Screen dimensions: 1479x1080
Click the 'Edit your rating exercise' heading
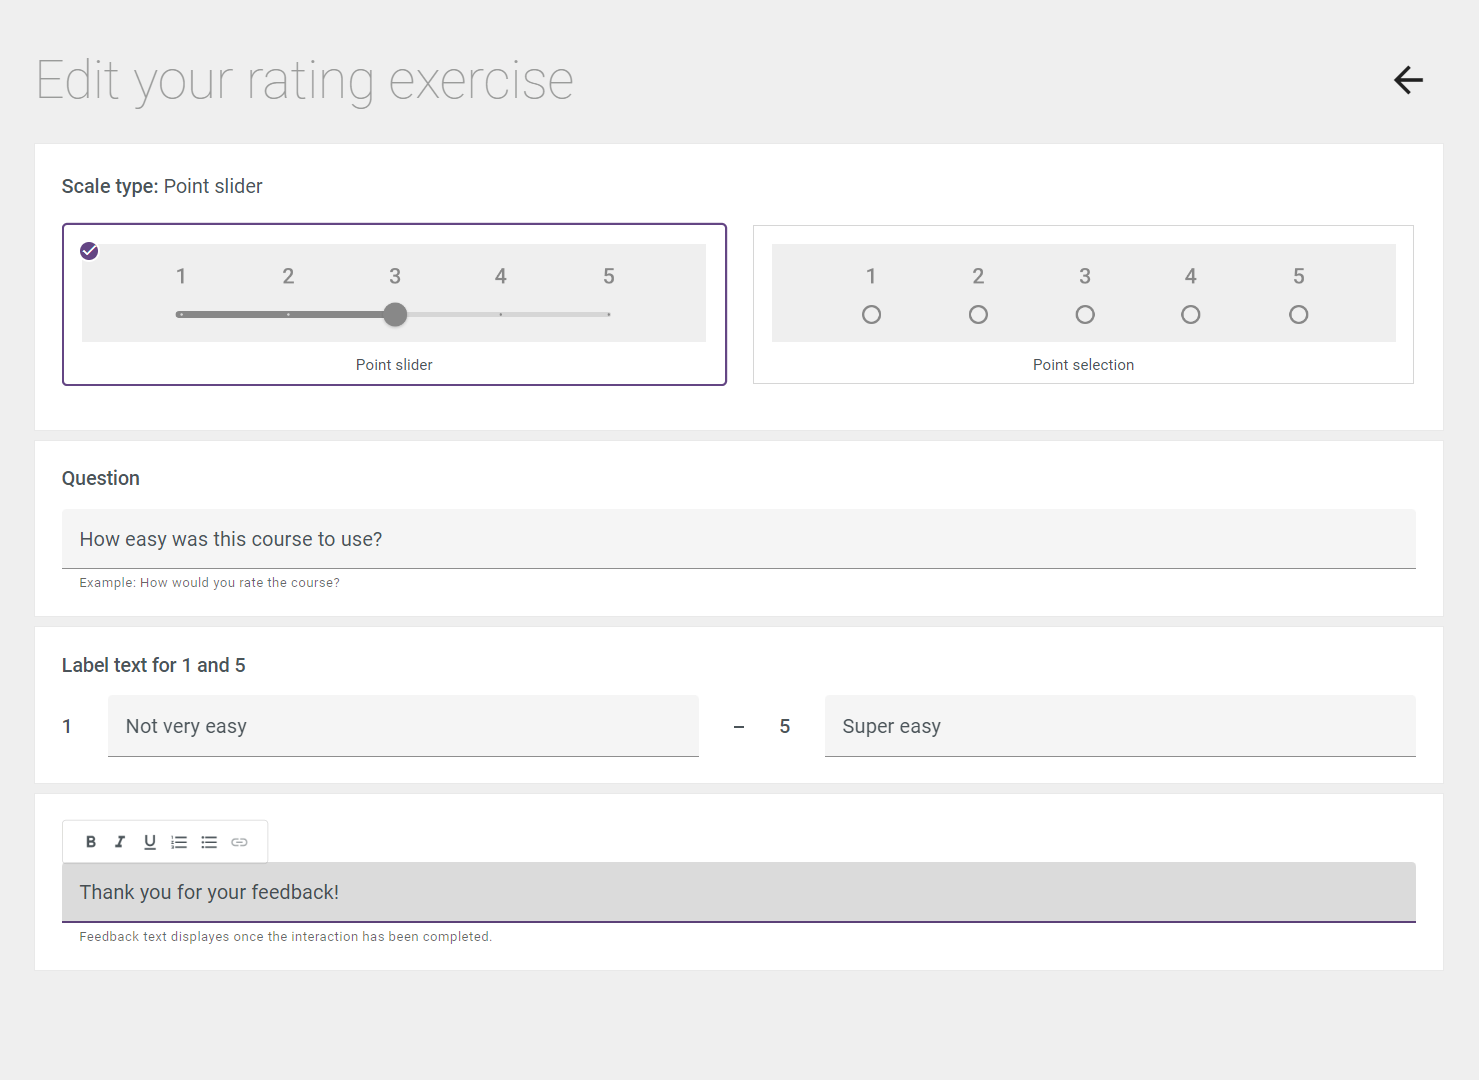(305, 81)
